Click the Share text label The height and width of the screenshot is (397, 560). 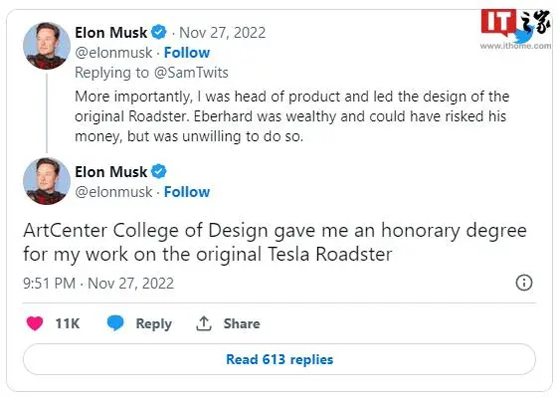[x=242, y=323]
